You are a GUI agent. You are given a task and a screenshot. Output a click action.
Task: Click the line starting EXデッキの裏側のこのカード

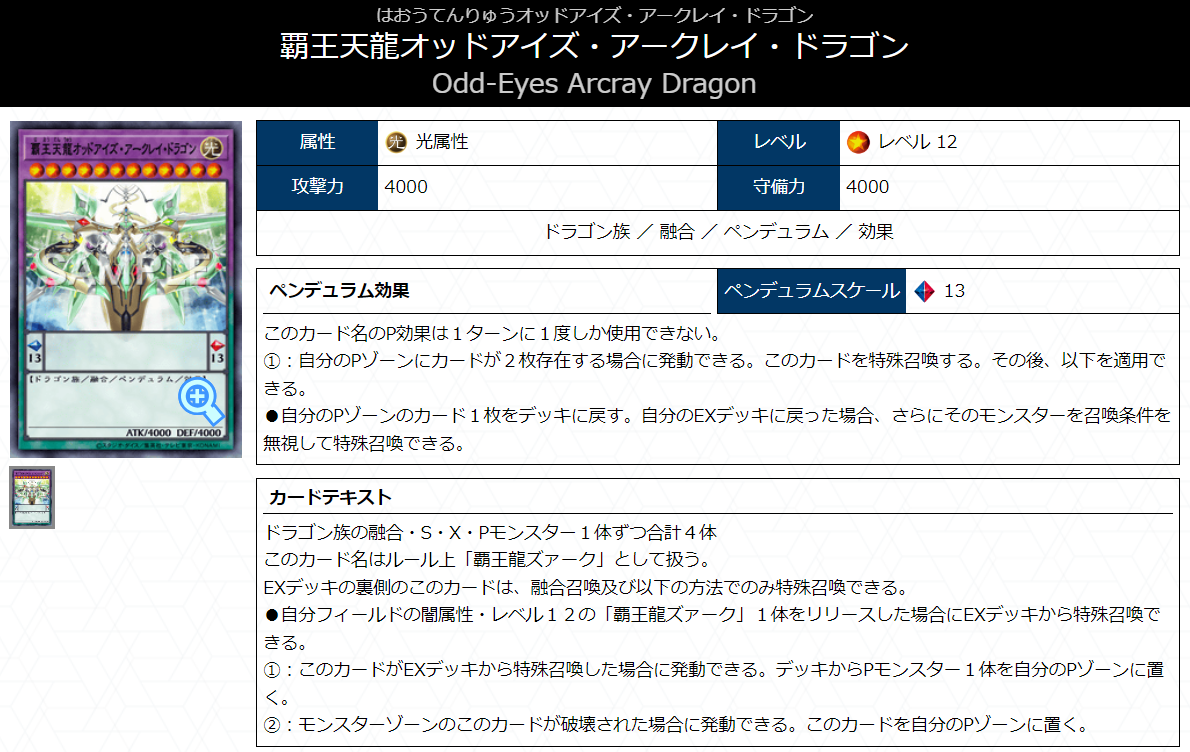(x=586, y=587)
